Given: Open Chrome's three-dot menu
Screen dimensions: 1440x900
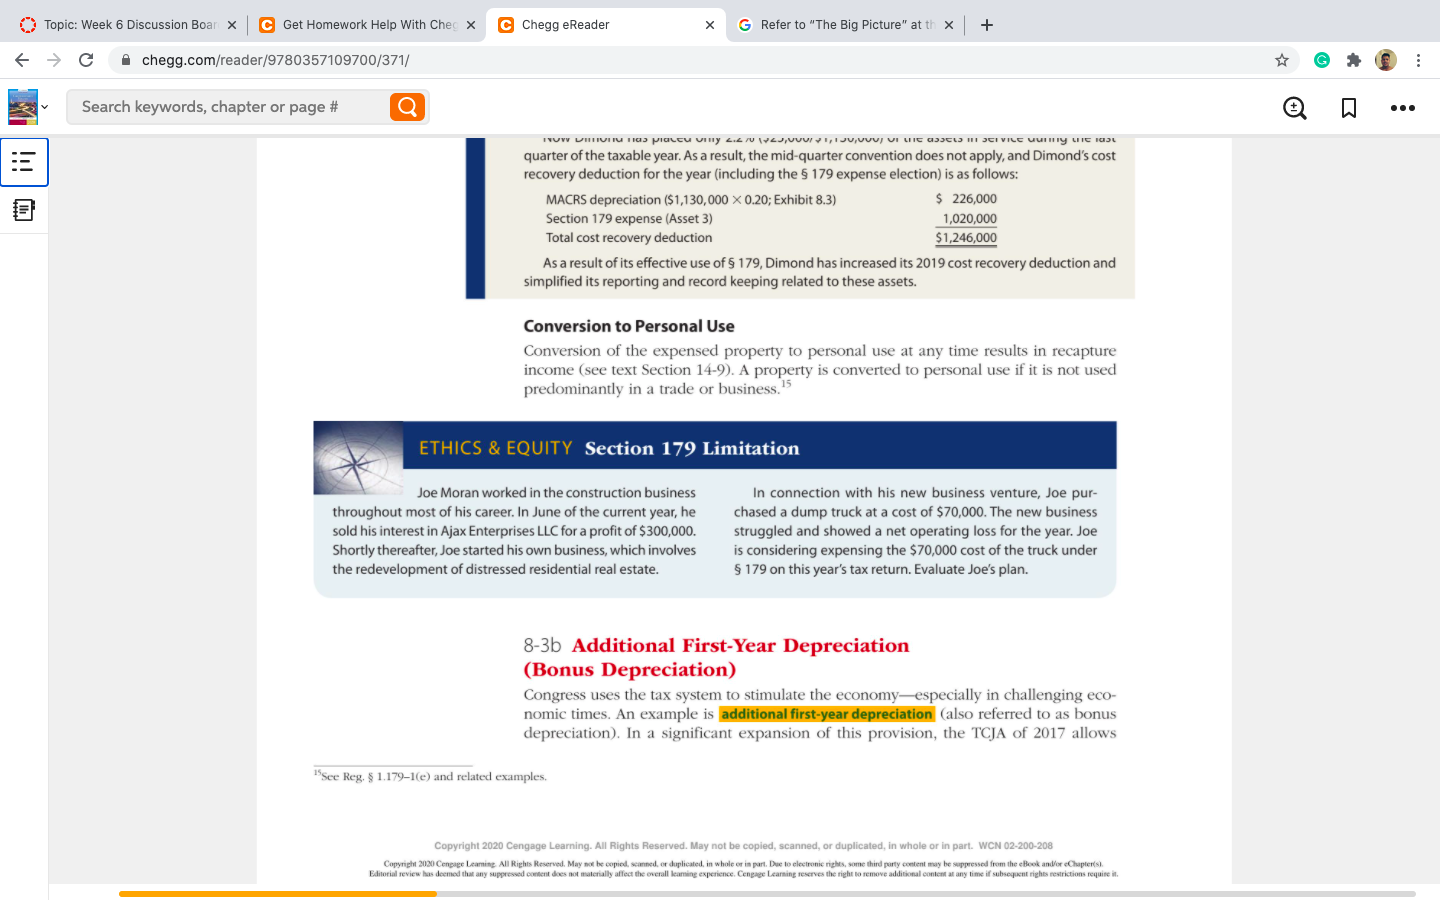Looking at the screenshot, I should pos(1419,60).
